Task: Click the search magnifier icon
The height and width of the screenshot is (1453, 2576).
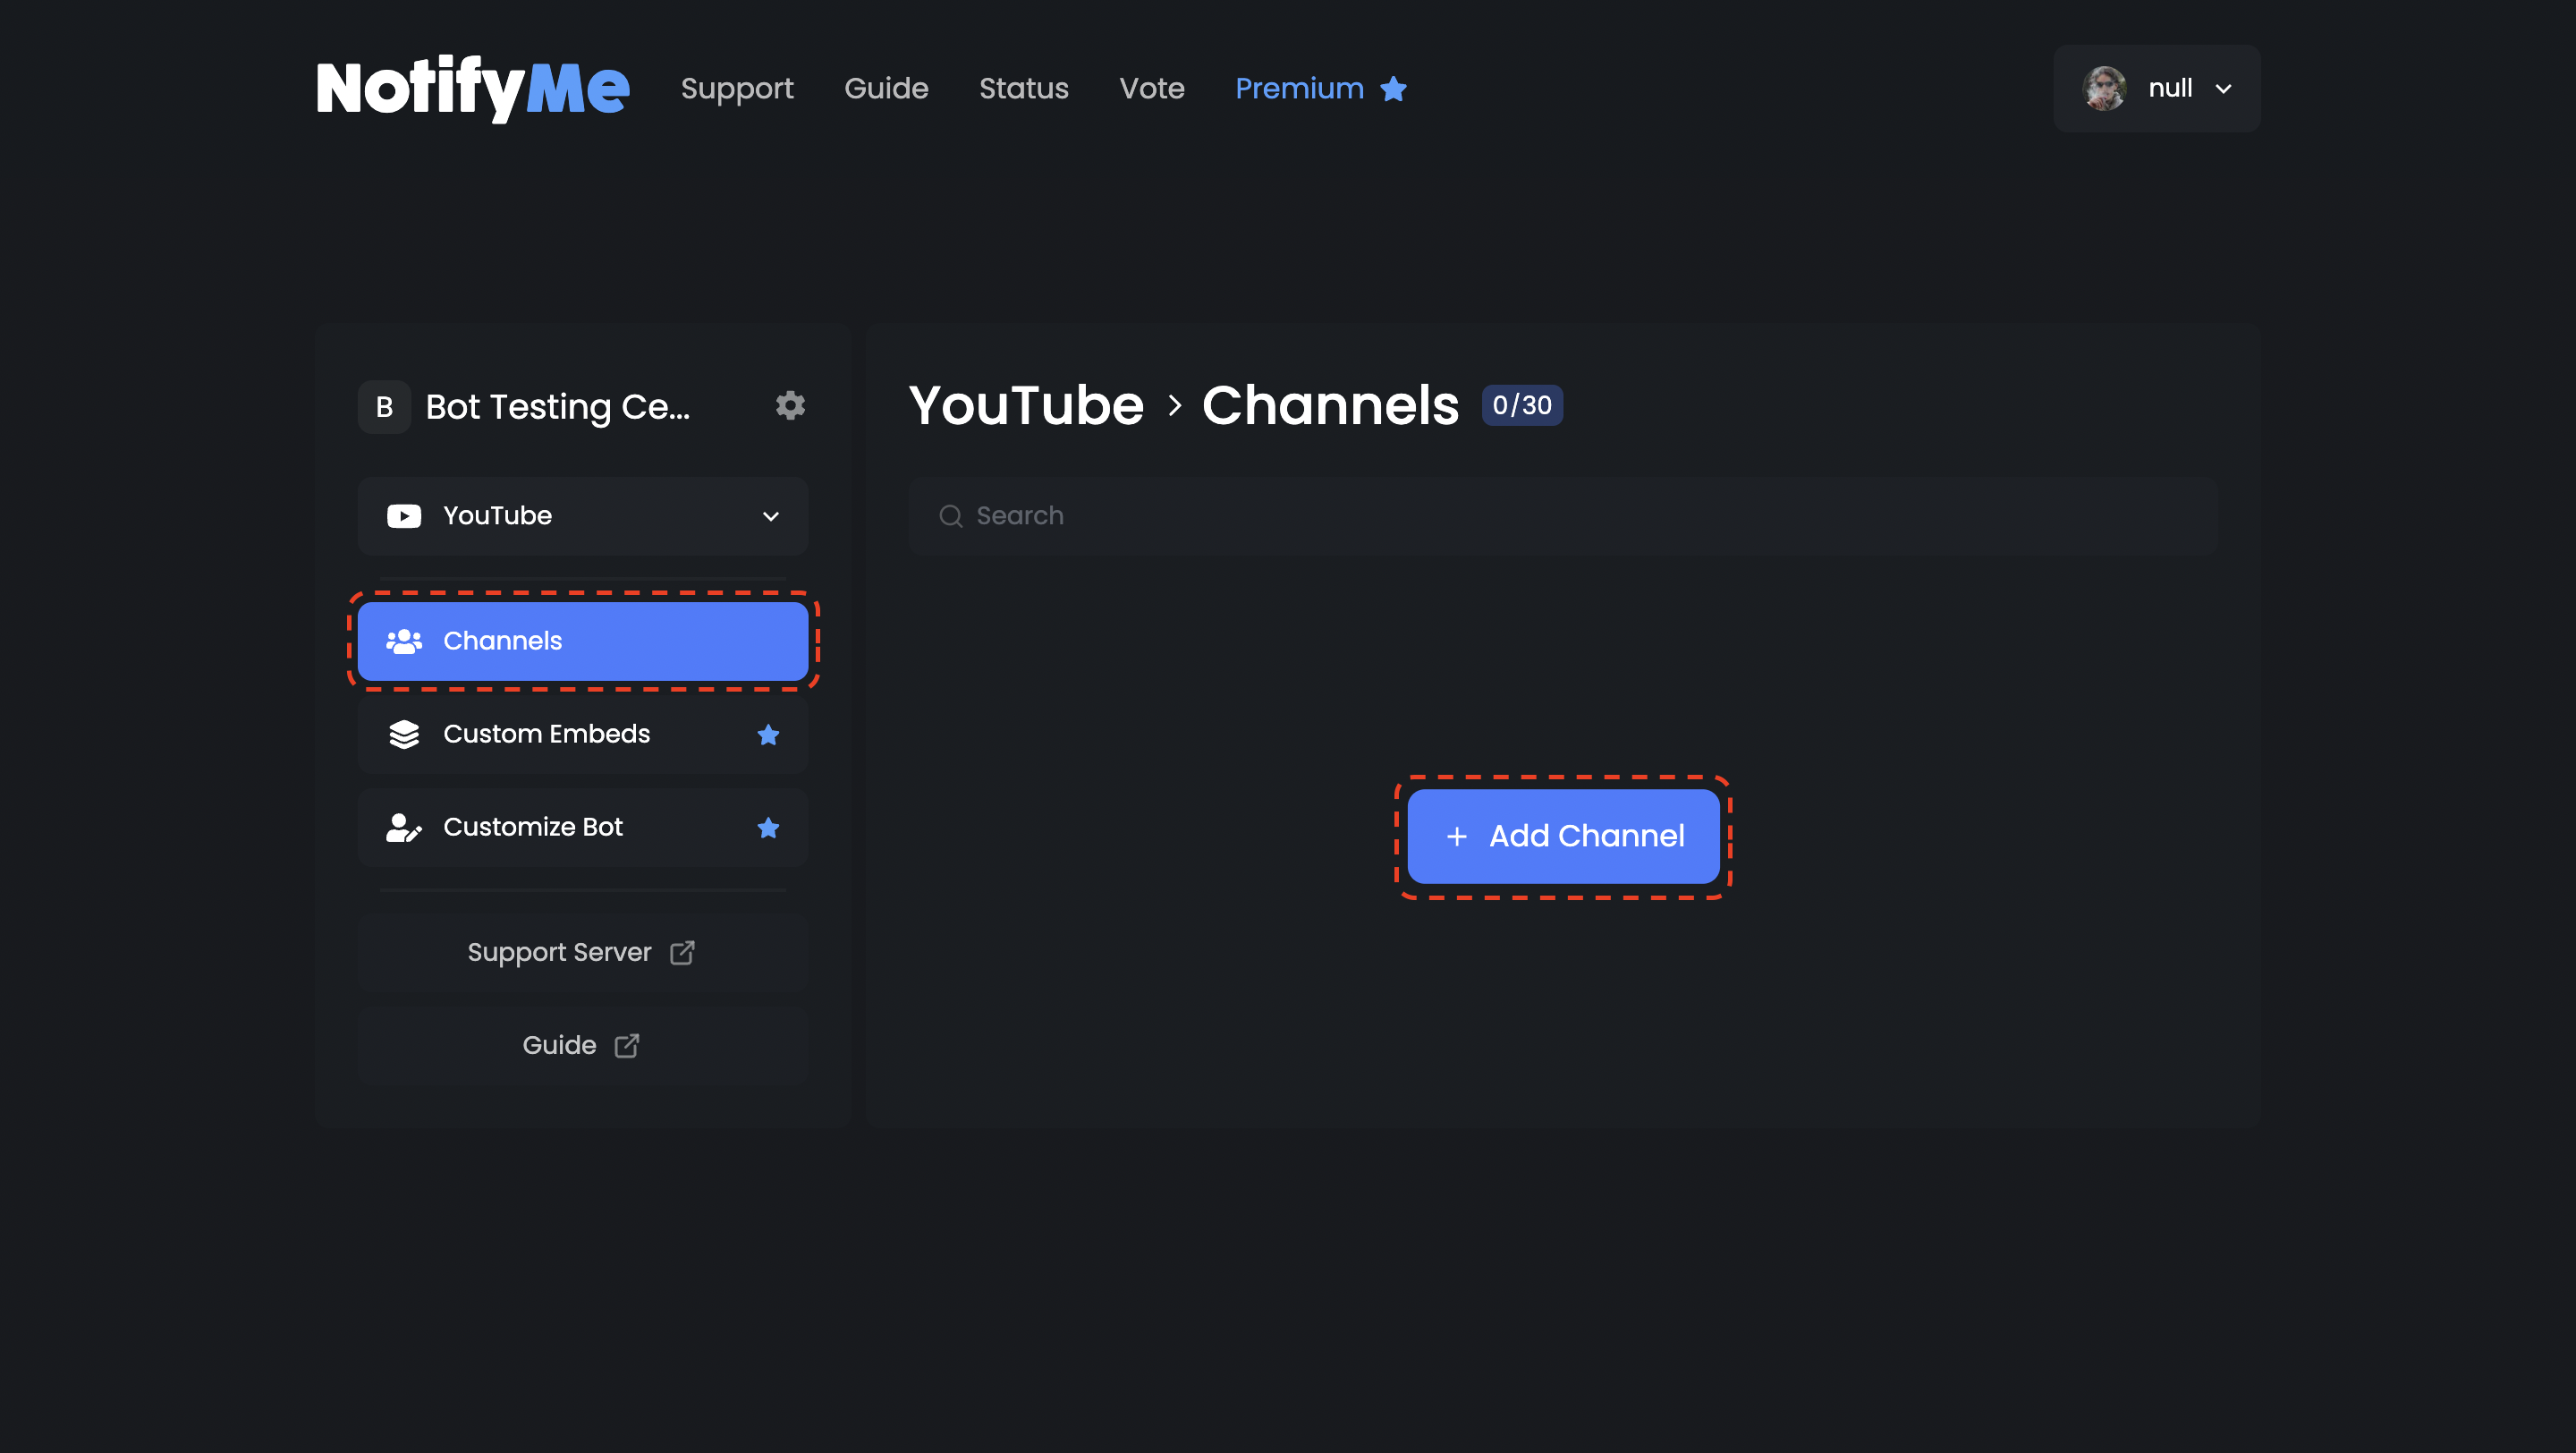Action: tap(950, 516)
